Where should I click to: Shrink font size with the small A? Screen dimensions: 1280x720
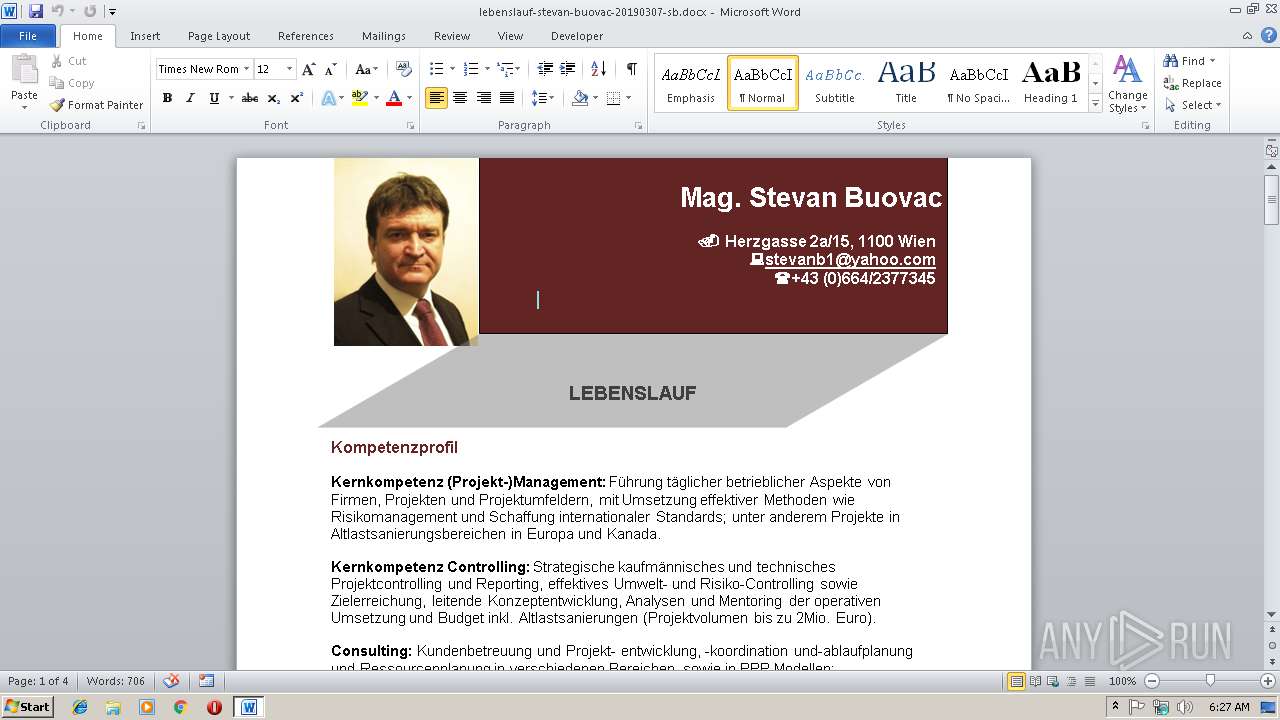coord(331,69)
